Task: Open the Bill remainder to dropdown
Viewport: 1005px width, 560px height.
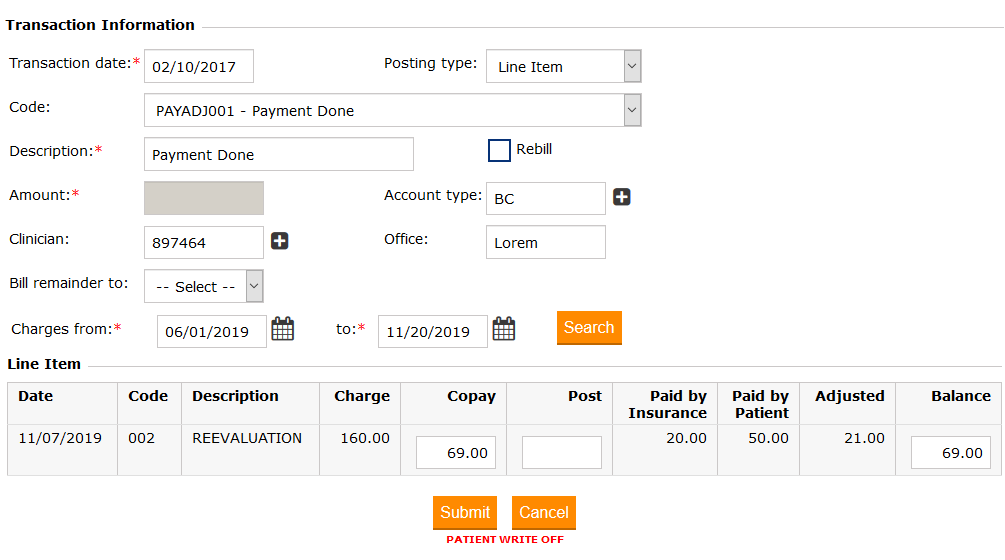Action: (204, 286)
